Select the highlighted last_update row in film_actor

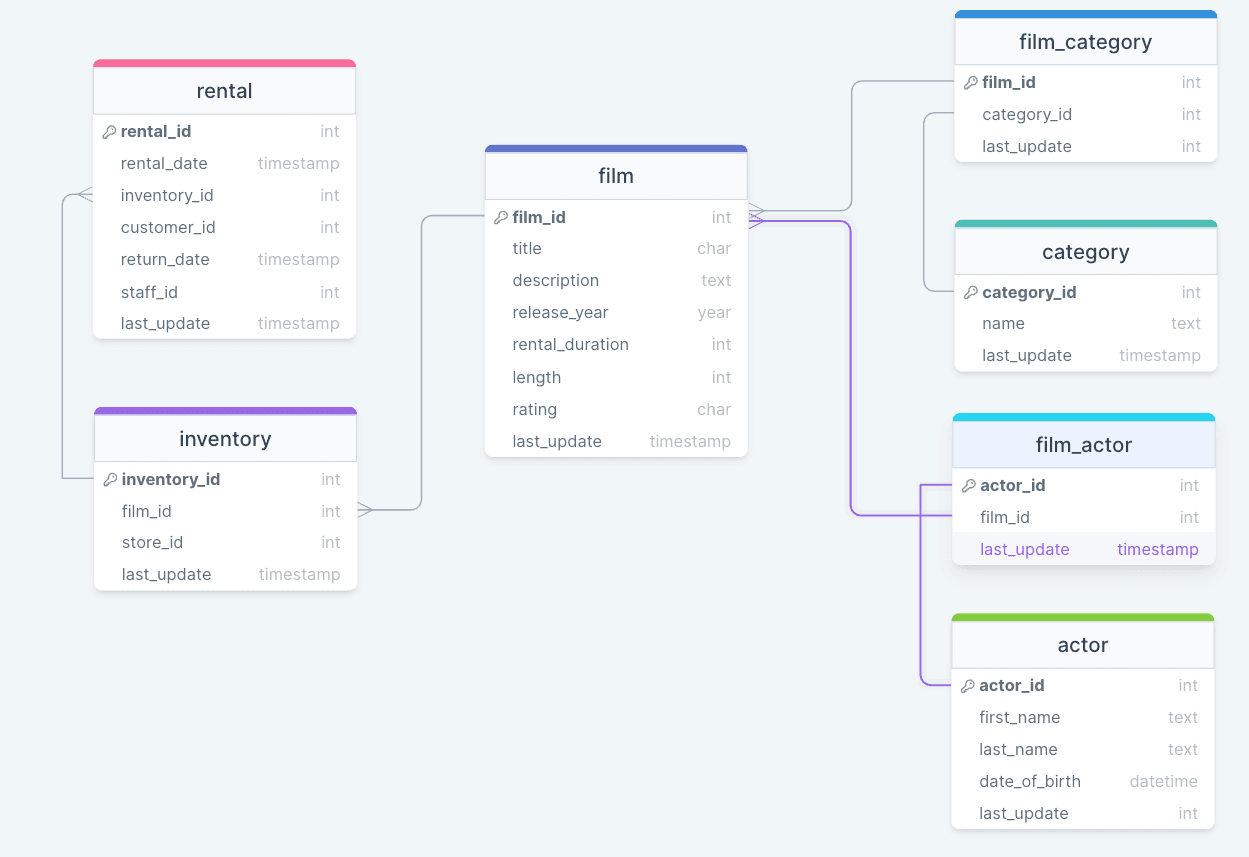1083,549
